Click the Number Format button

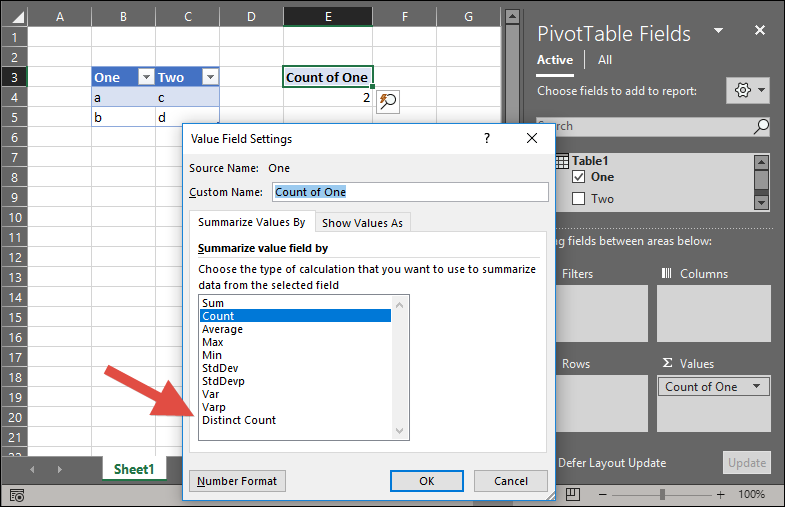(x=237, y=481)
